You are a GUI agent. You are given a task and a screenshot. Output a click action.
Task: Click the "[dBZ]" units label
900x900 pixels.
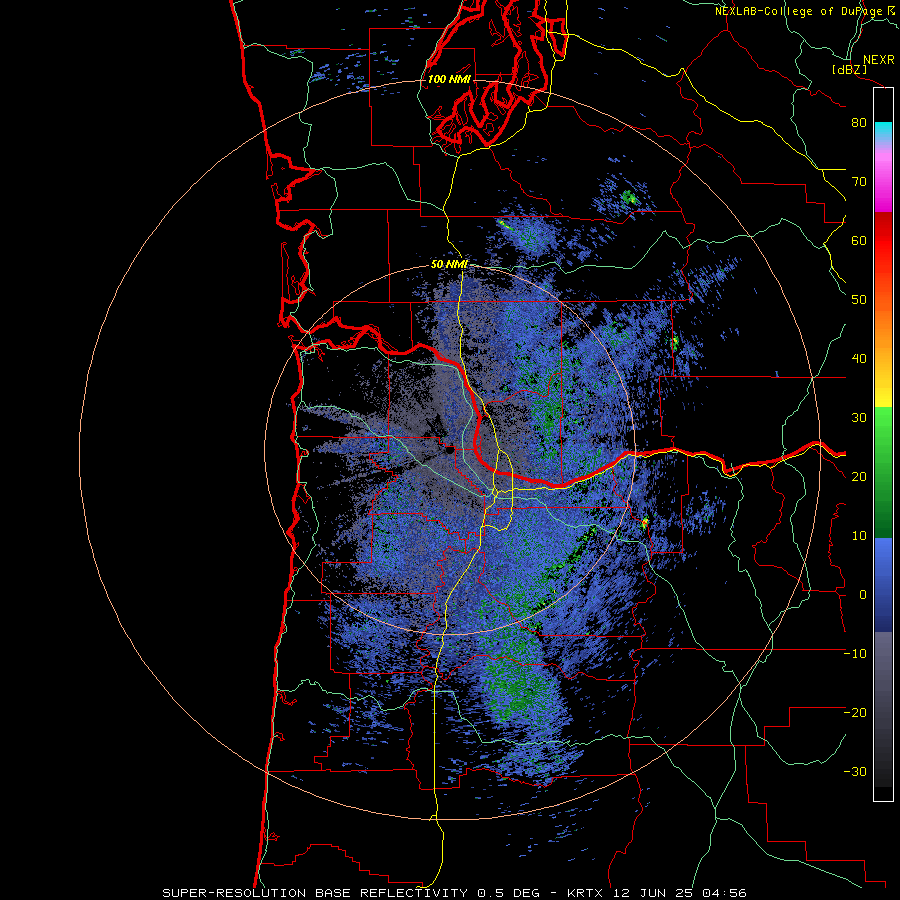pos(849,70)
